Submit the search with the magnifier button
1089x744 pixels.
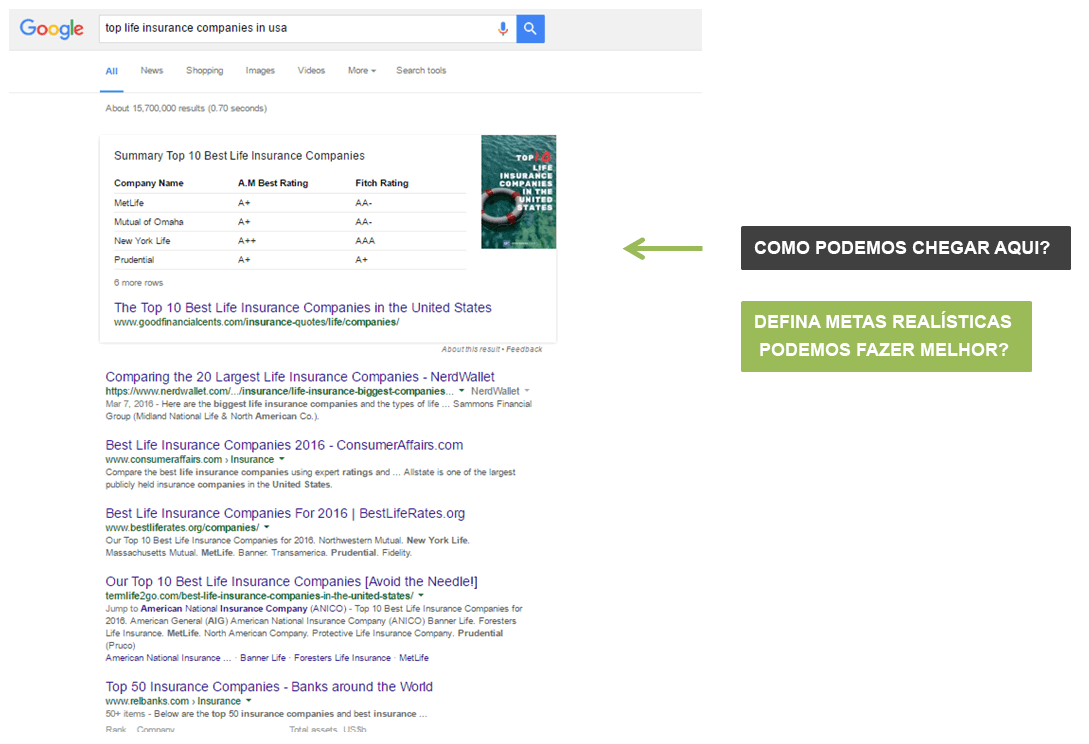(x=531, y=28)
